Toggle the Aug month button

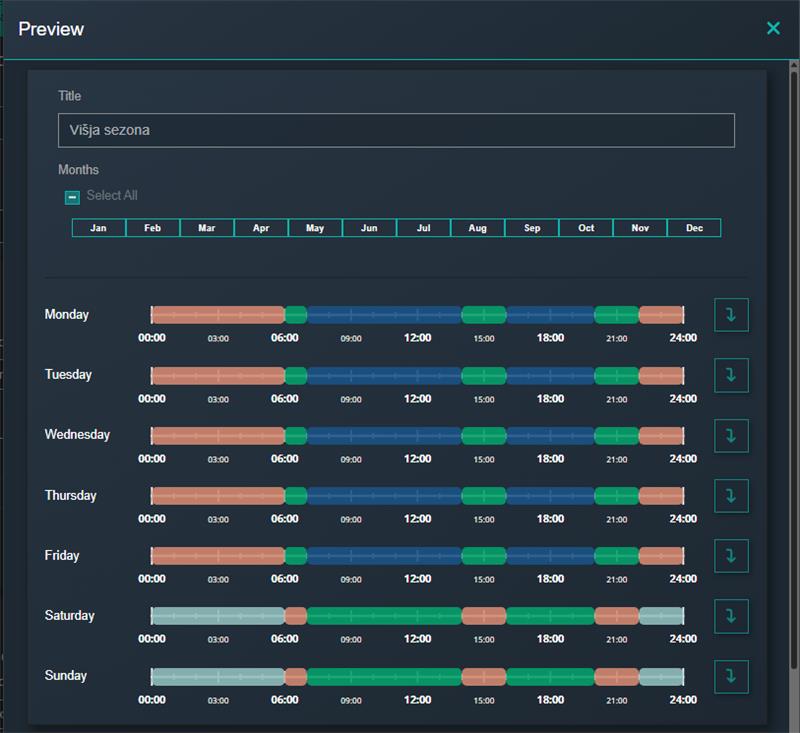click(x=478, y=228)
